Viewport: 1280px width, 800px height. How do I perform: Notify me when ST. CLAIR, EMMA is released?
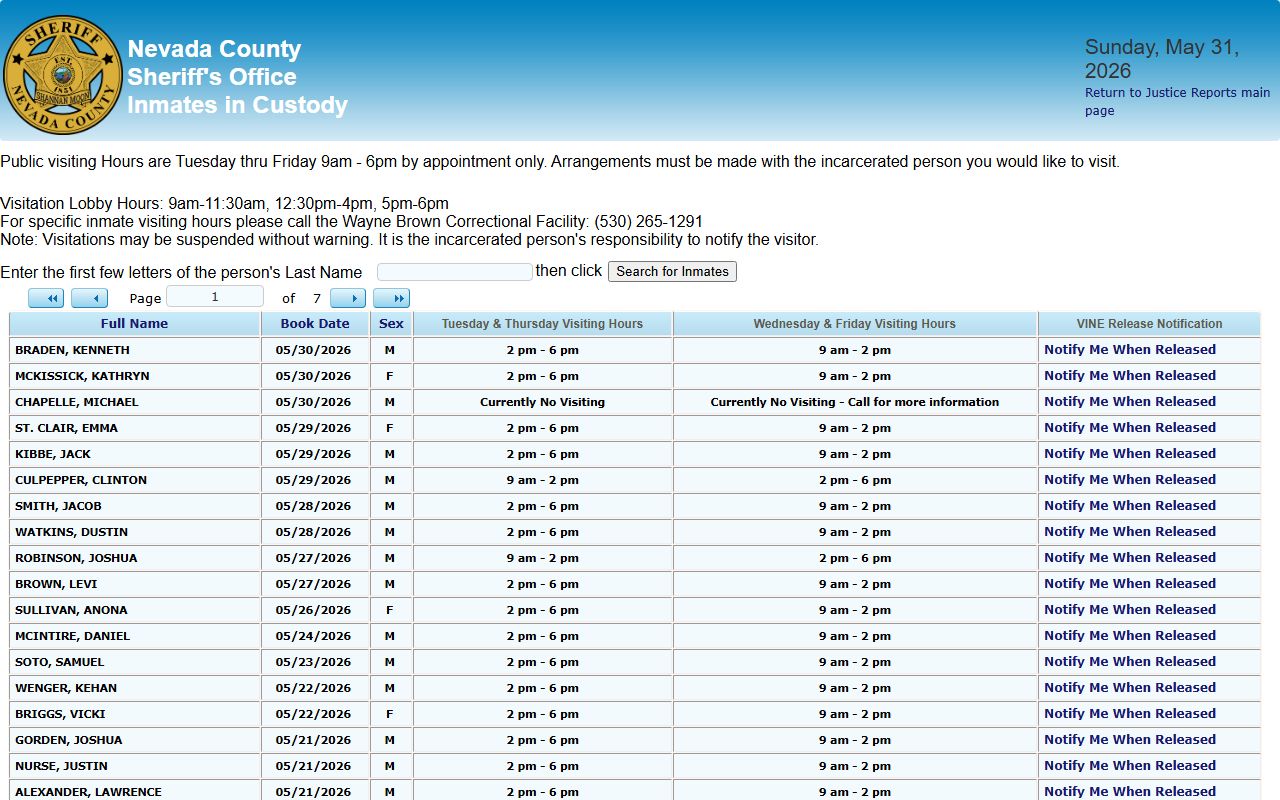(x=1130, y=428)
